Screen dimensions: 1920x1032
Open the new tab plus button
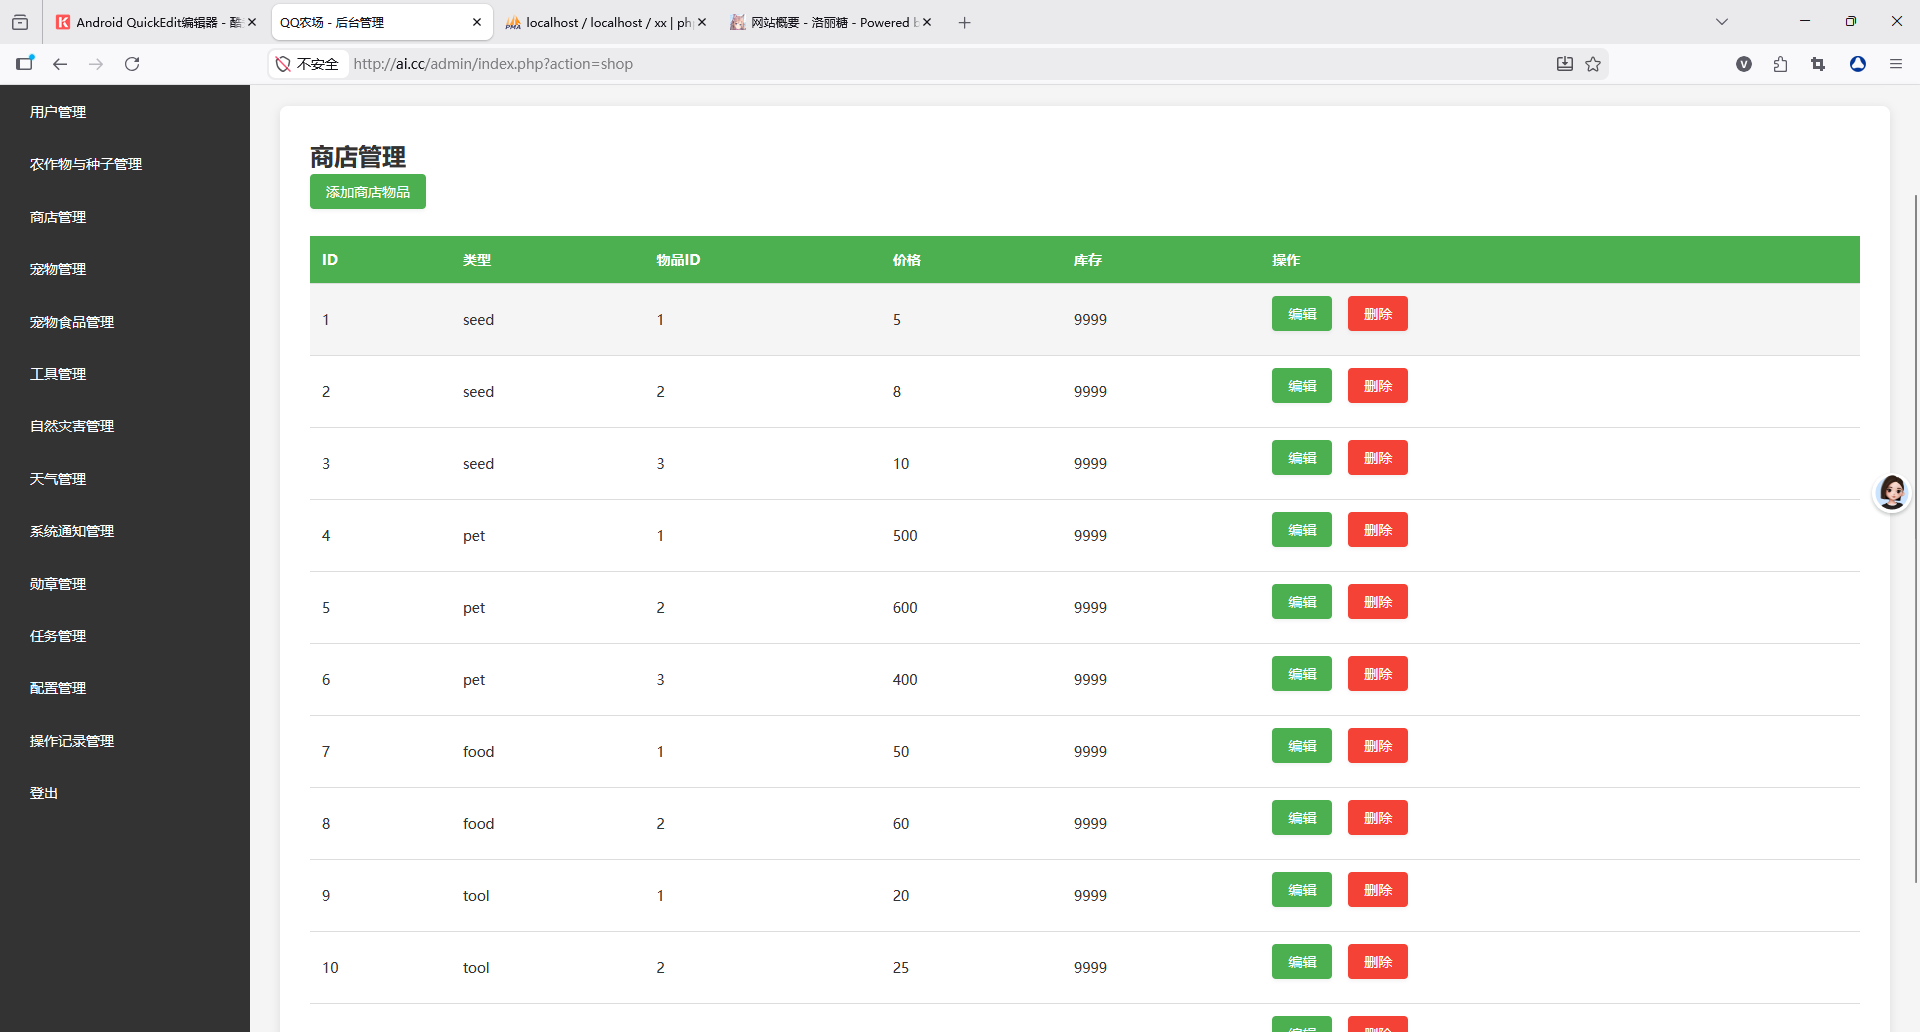pos(964,22)
